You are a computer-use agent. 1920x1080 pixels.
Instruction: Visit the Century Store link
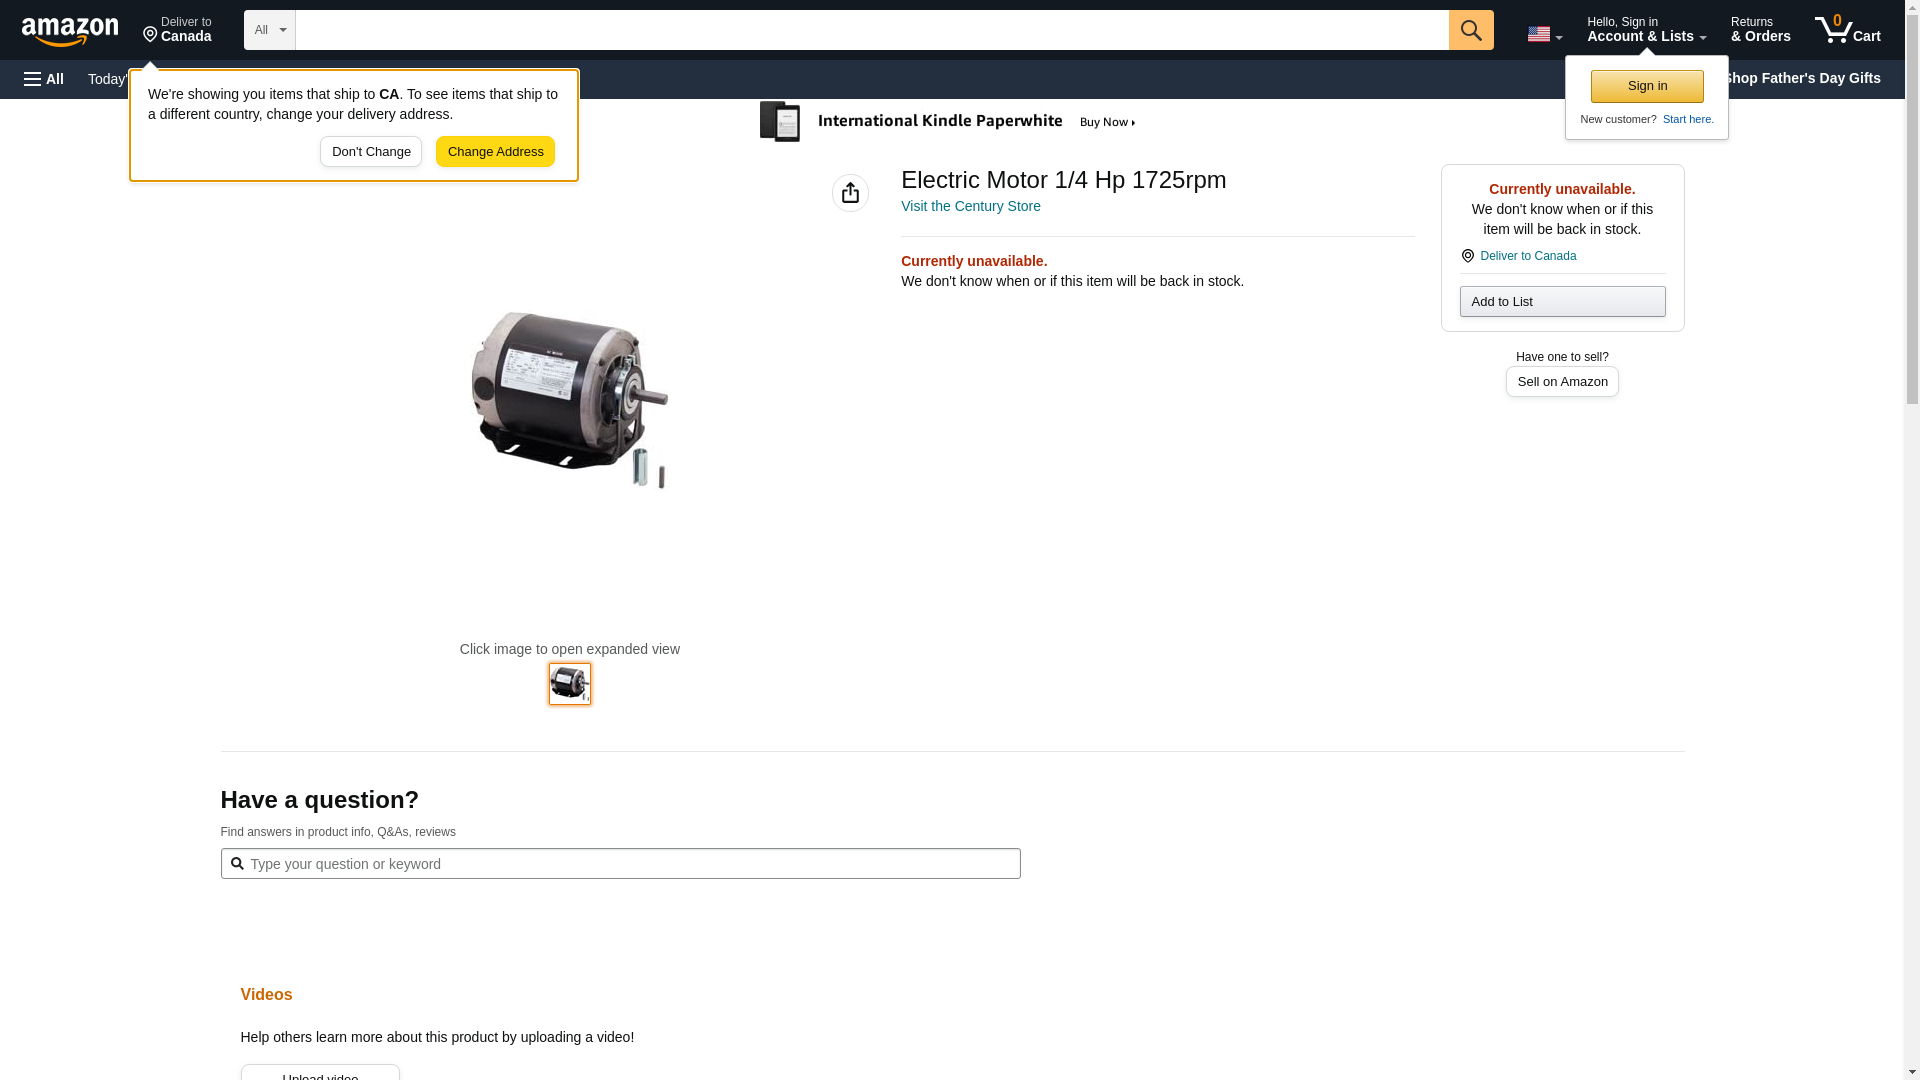[x=970, y=206]
